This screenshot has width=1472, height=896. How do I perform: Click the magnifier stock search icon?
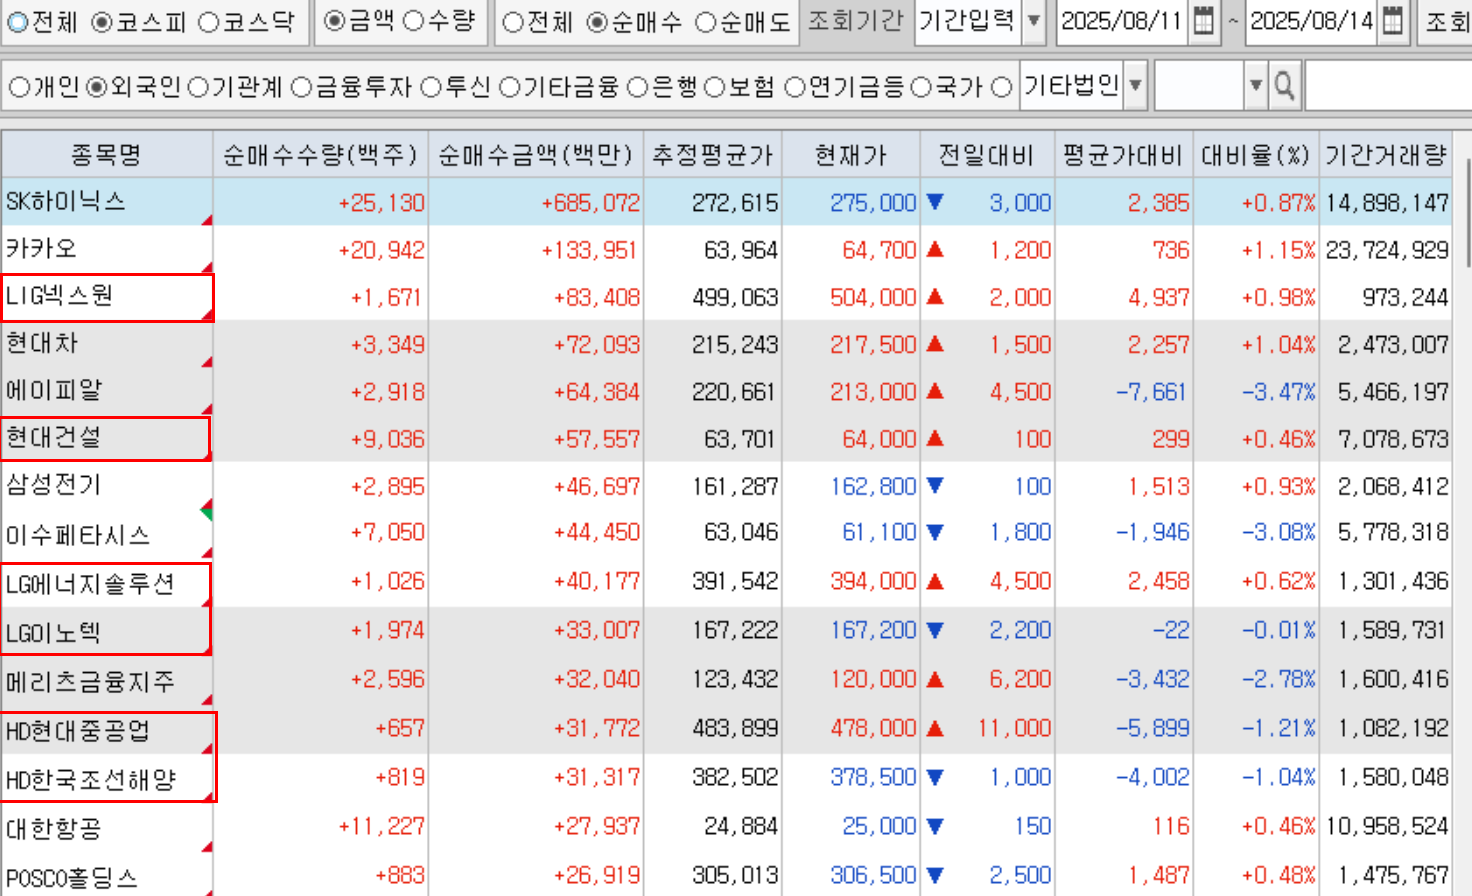point(1284,87)
